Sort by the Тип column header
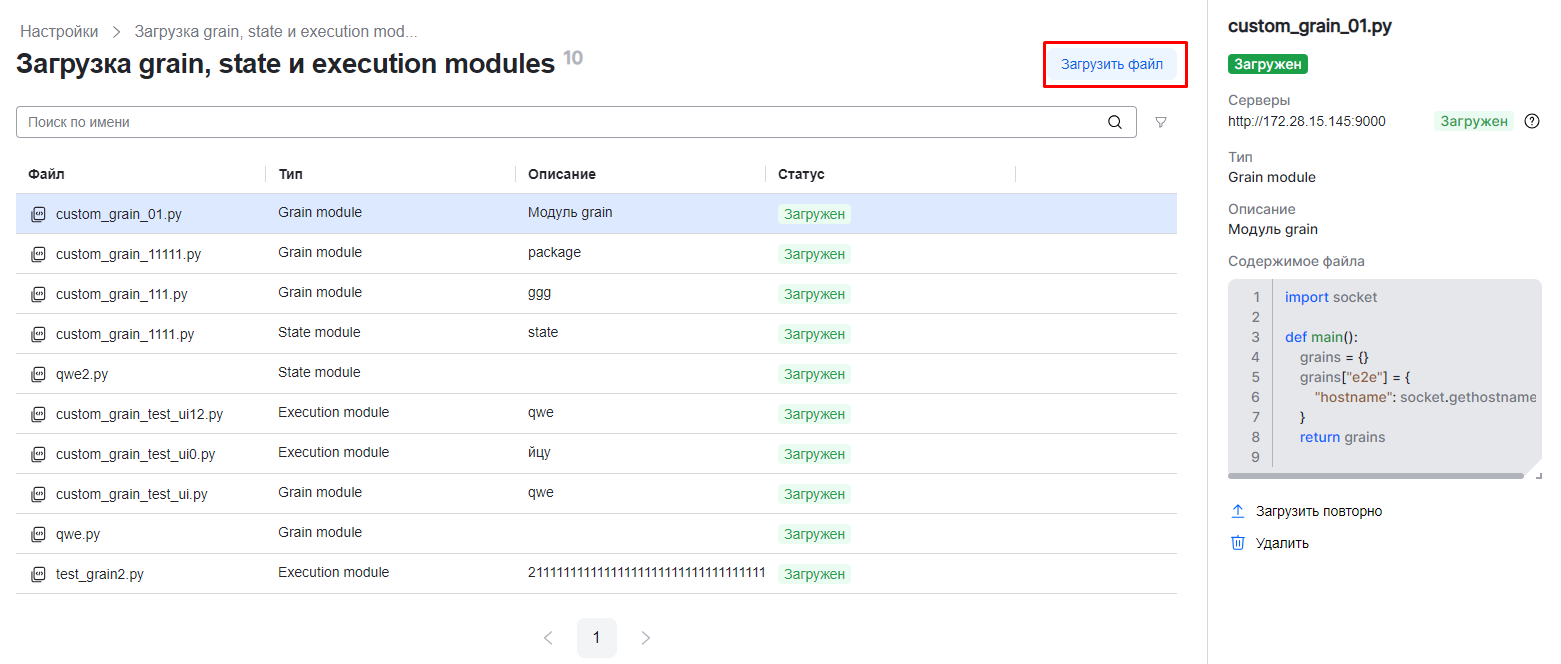This screenshot has height=664, width=1561. [291, 174]
